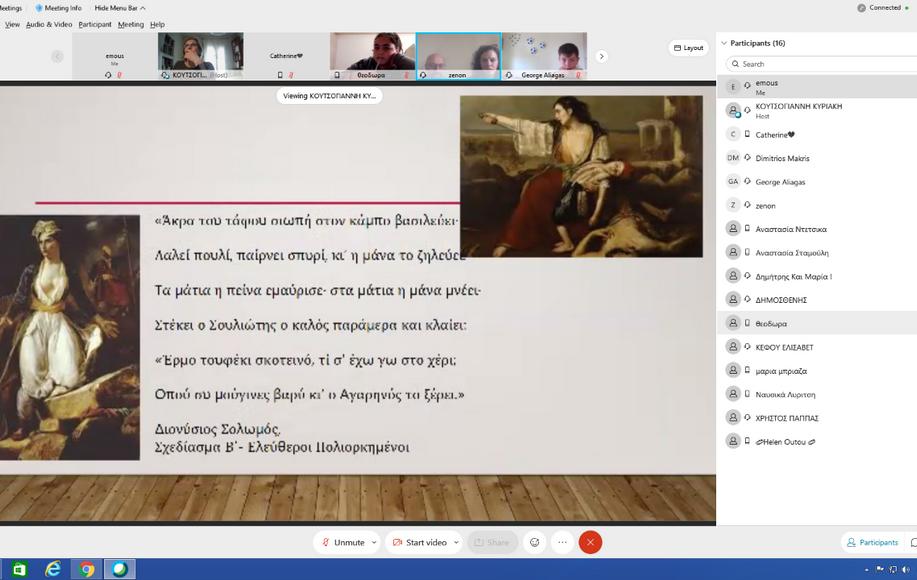Open Google Chrome from taskbar
The height and width of the screenshot is (580, 917).
coord(87,569)
